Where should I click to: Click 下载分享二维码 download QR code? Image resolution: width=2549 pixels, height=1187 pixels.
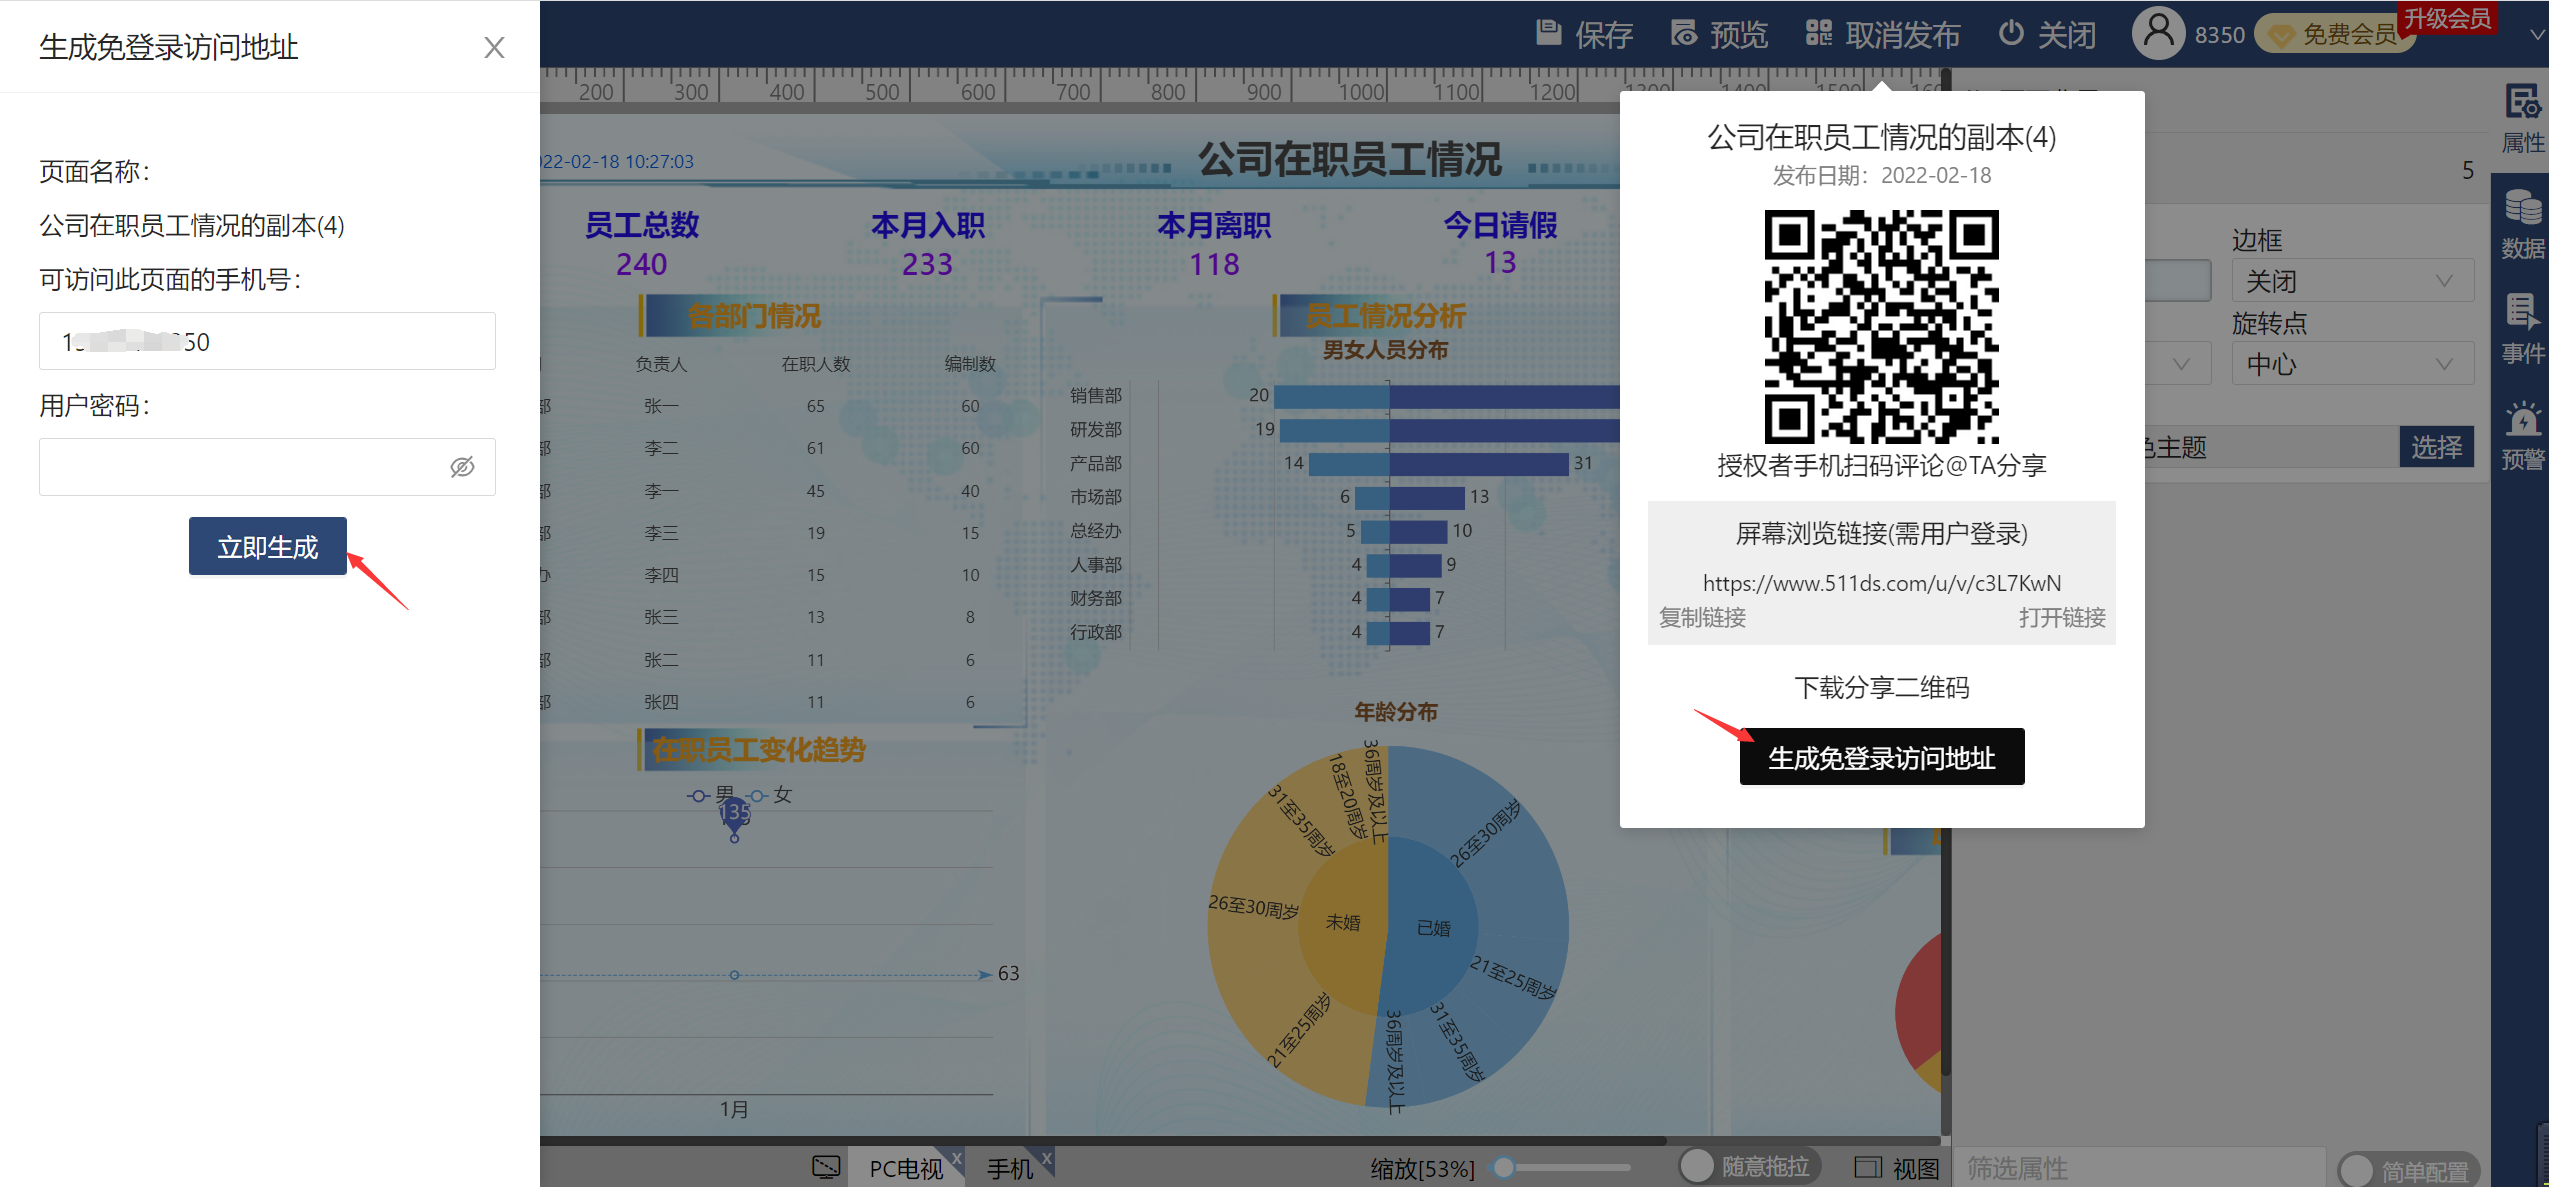(x=1882, y=687)
